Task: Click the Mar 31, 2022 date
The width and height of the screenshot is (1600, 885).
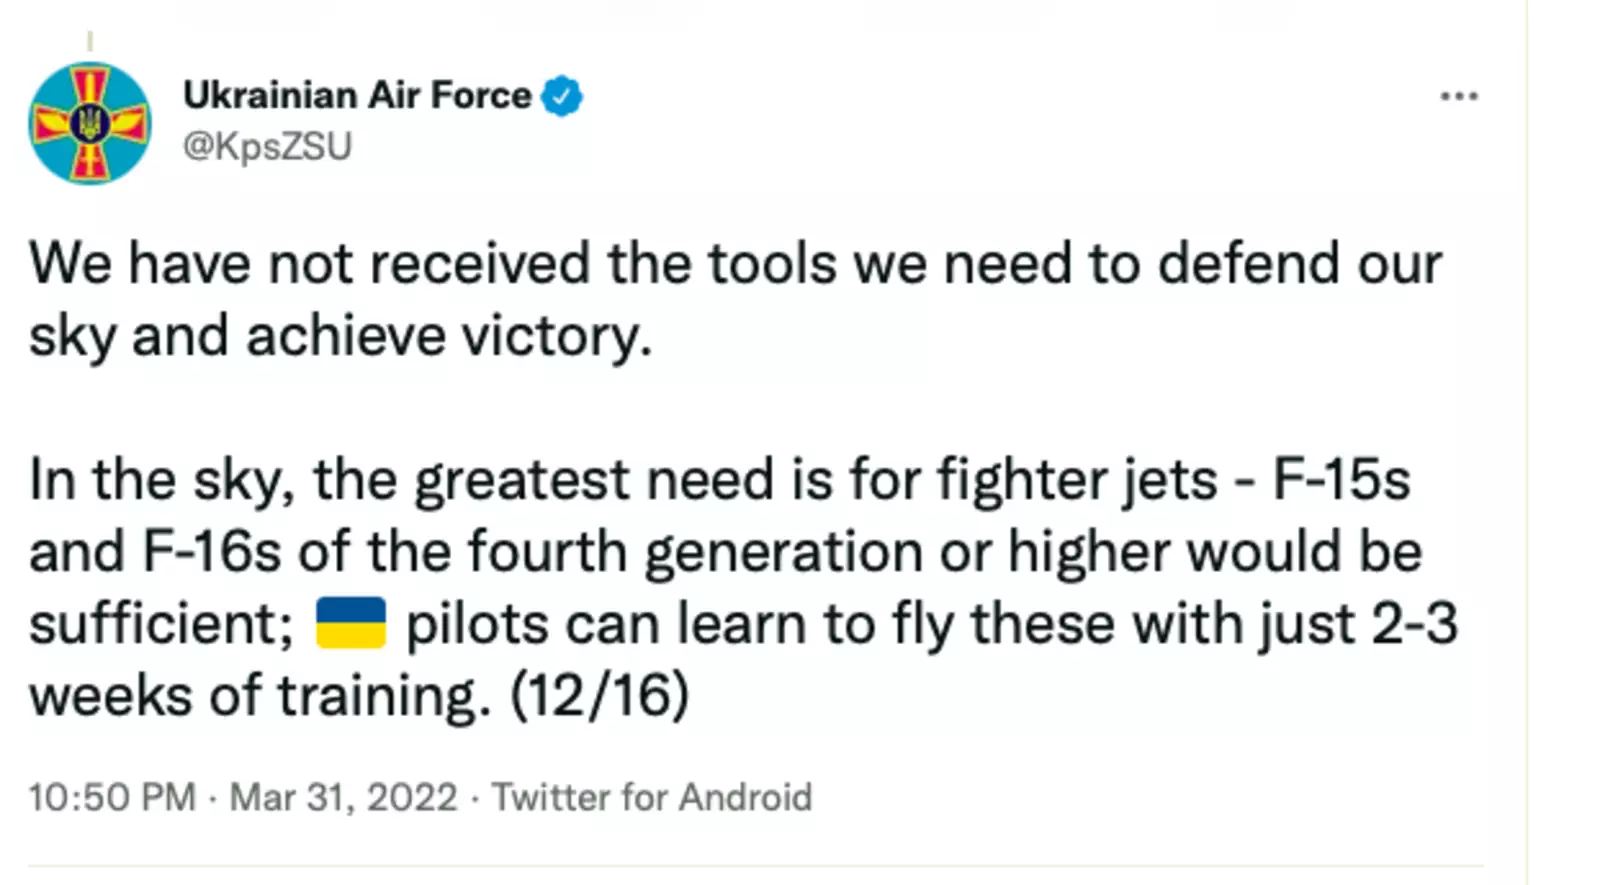Action: [x=343, y=798]
